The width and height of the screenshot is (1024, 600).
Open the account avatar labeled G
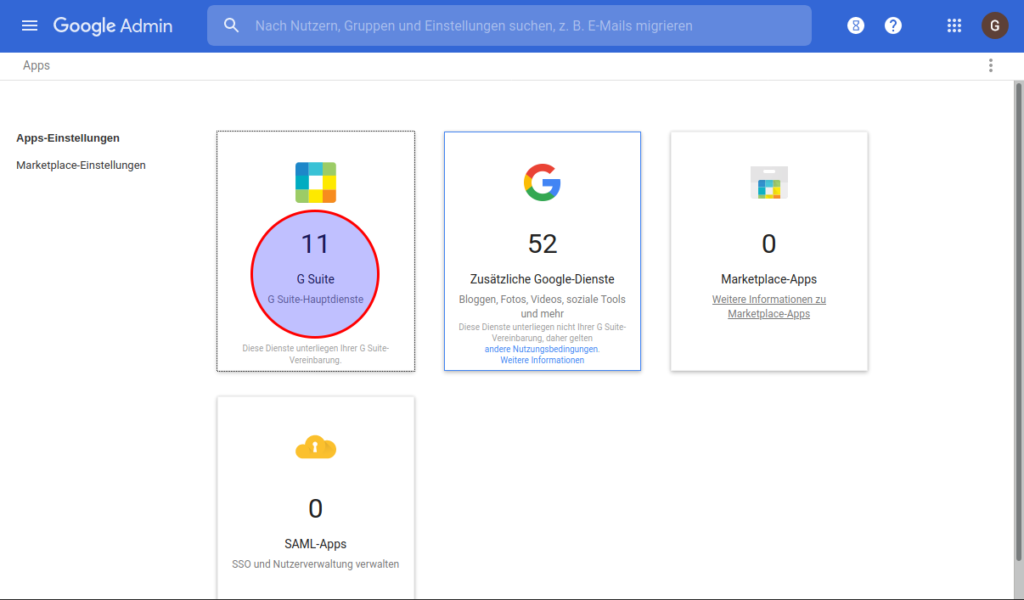(995, 25)
